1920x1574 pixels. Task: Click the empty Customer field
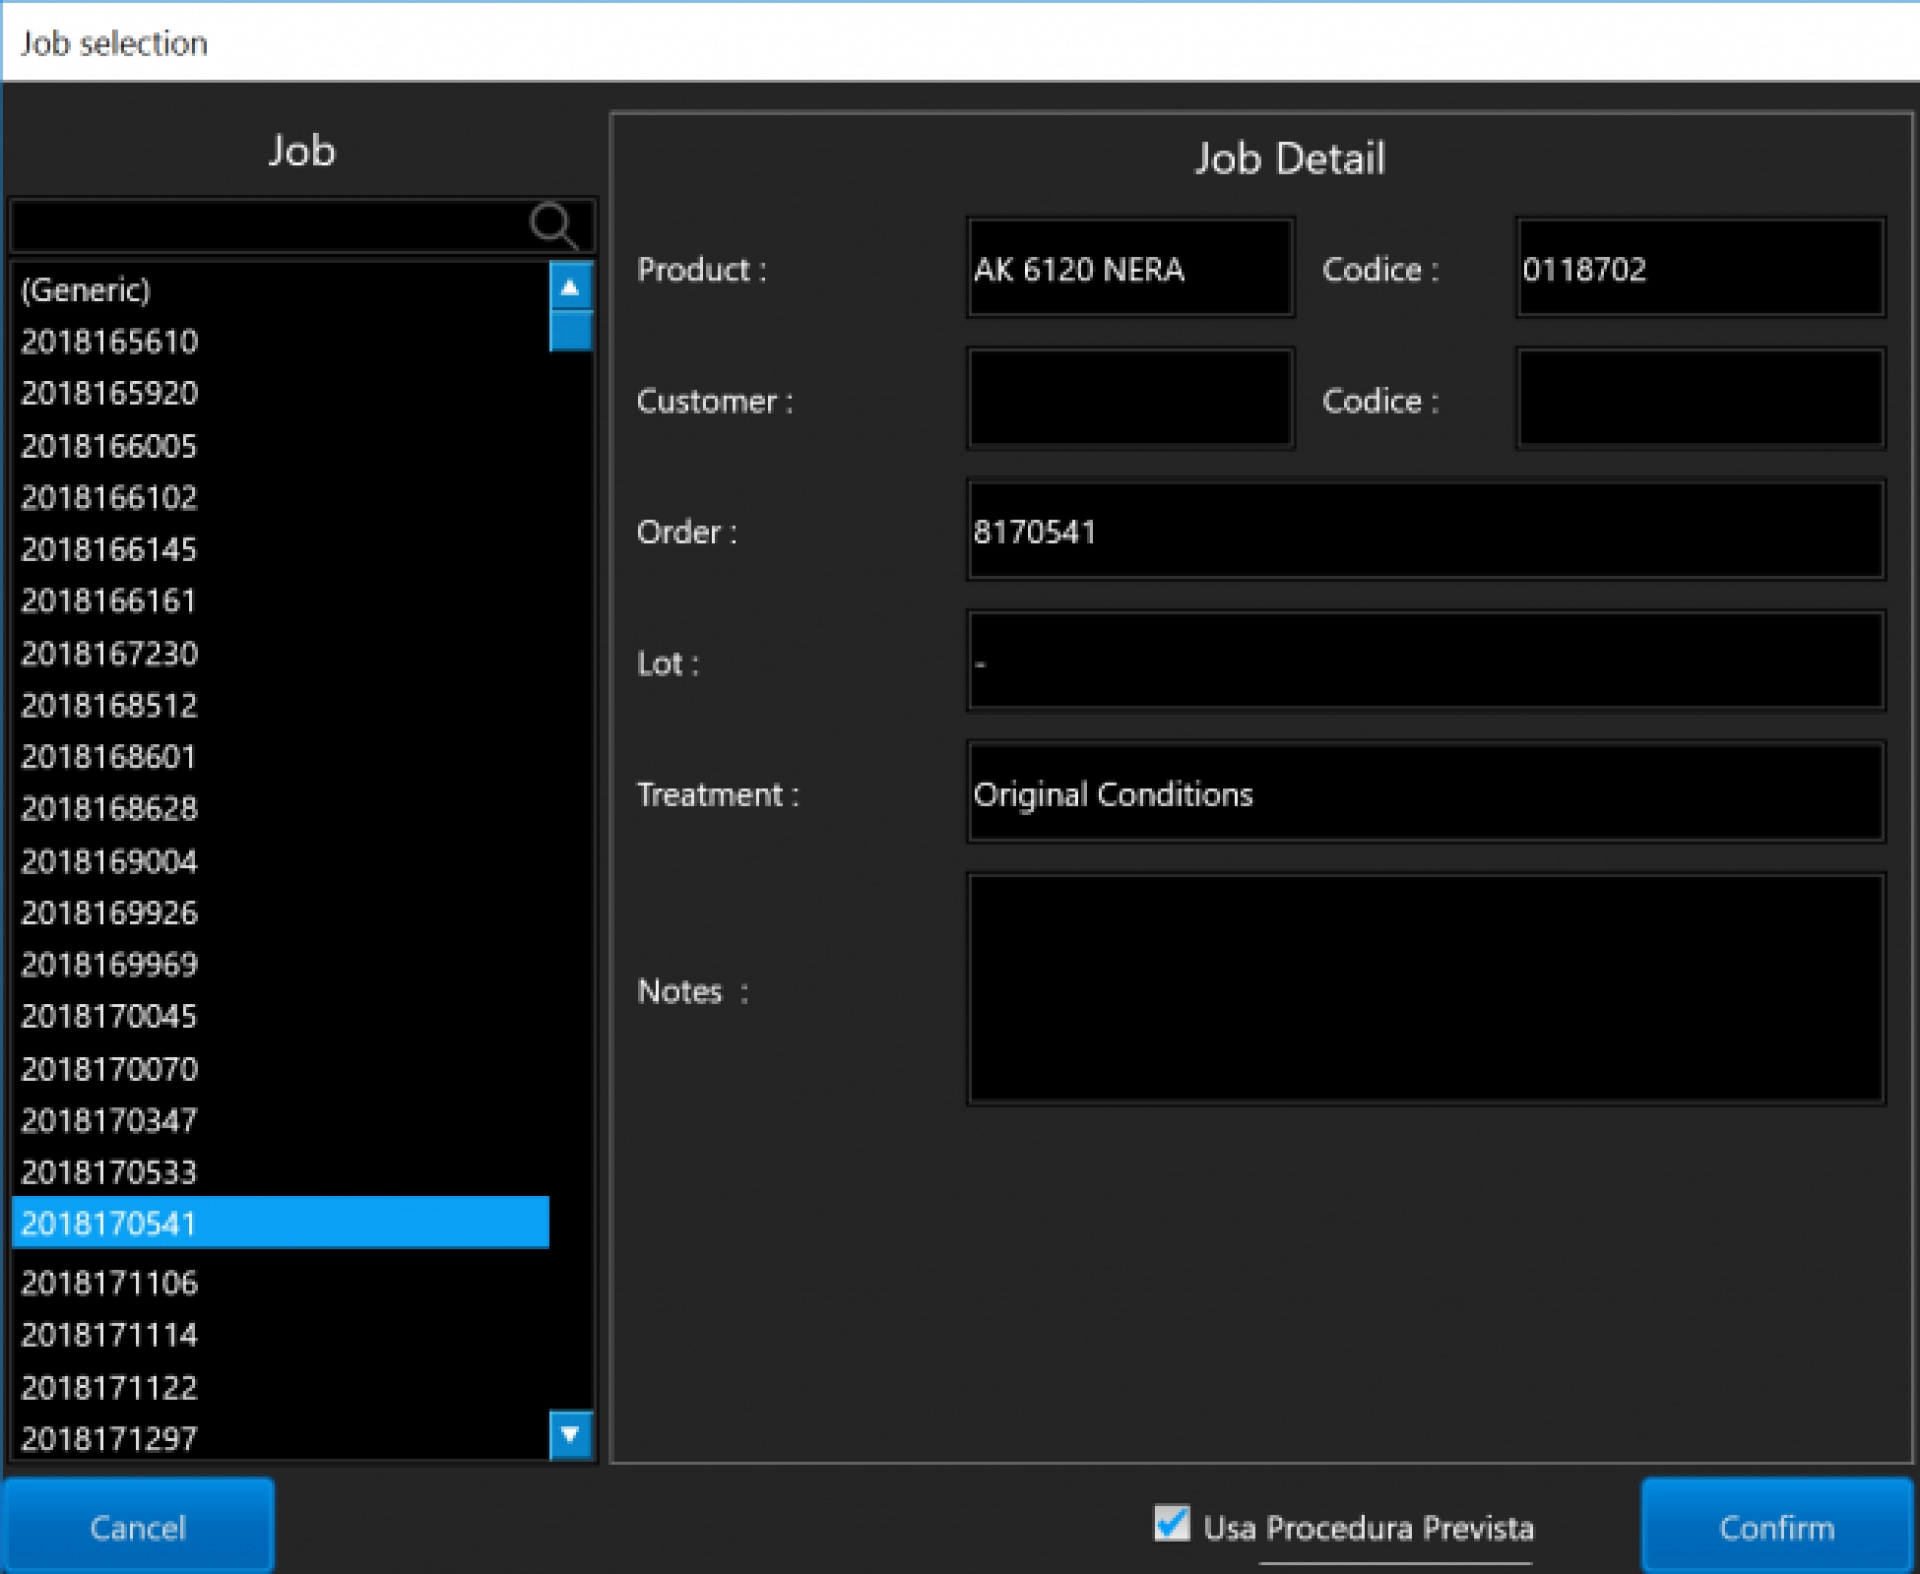click(x=1130, y=400)
